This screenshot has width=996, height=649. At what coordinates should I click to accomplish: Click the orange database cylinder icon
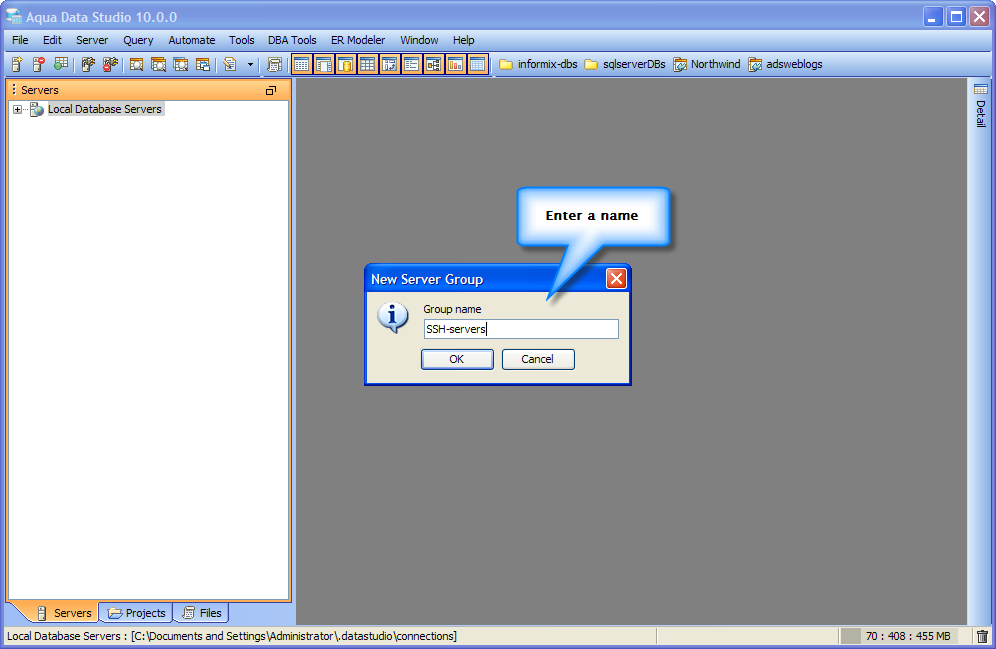tap(346, 64)
